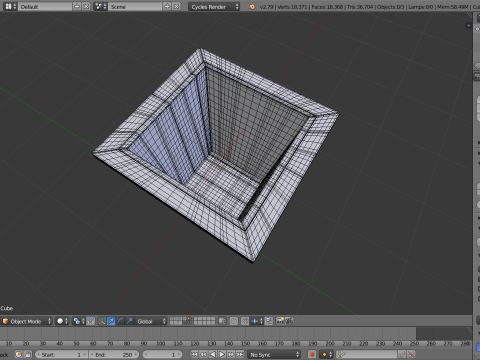Play the animation in reverse

(212, 354)
